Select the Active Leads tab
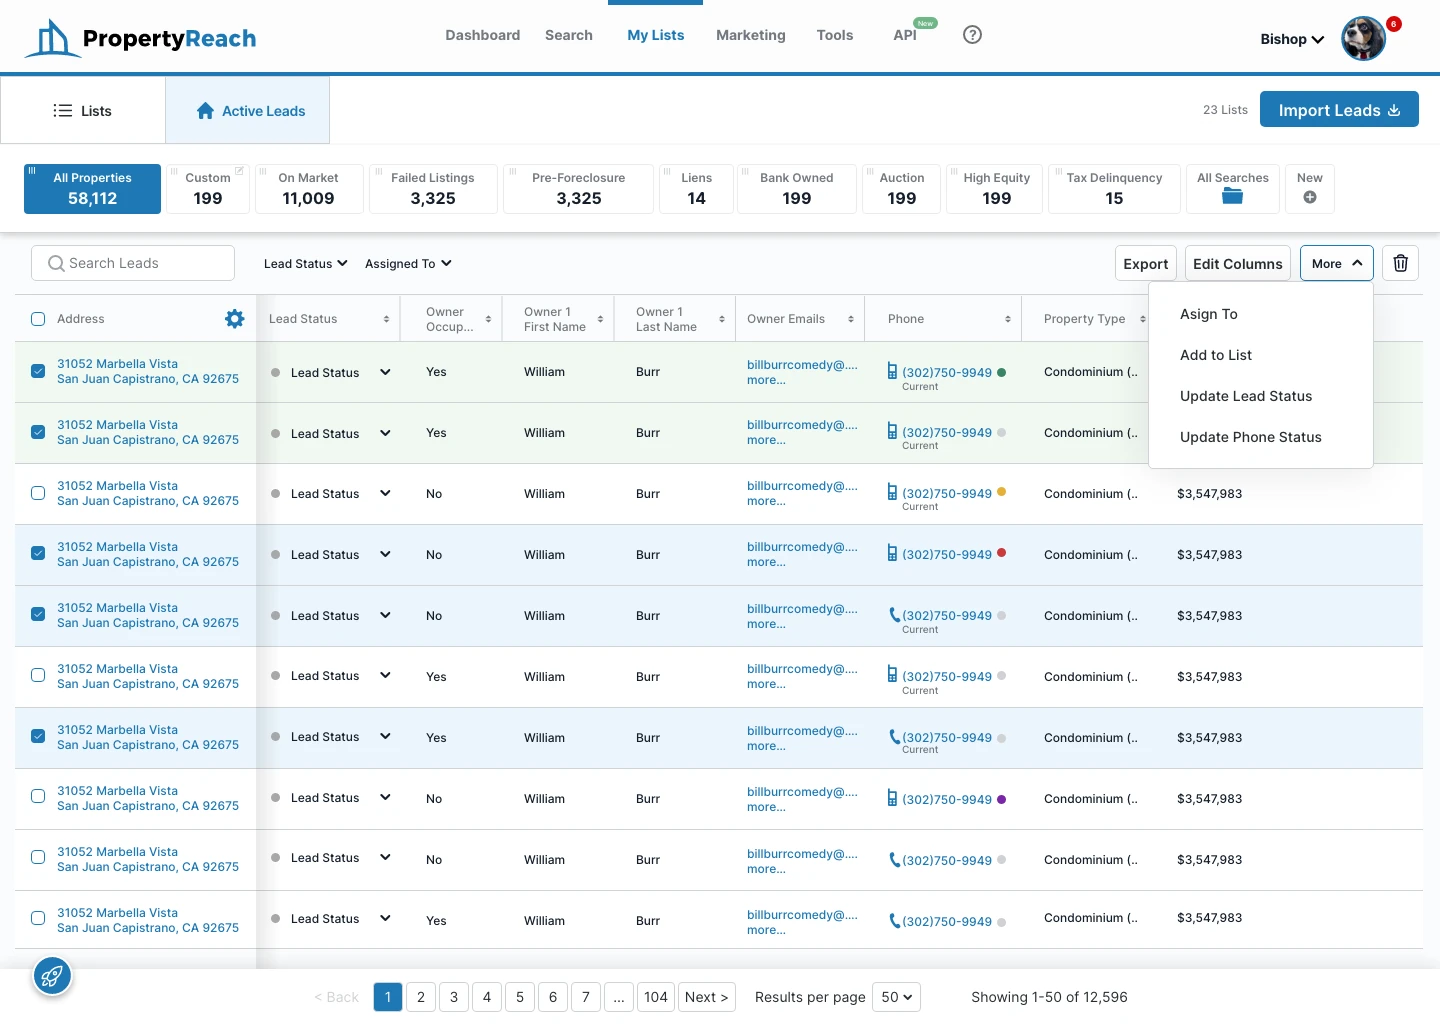 248,111
